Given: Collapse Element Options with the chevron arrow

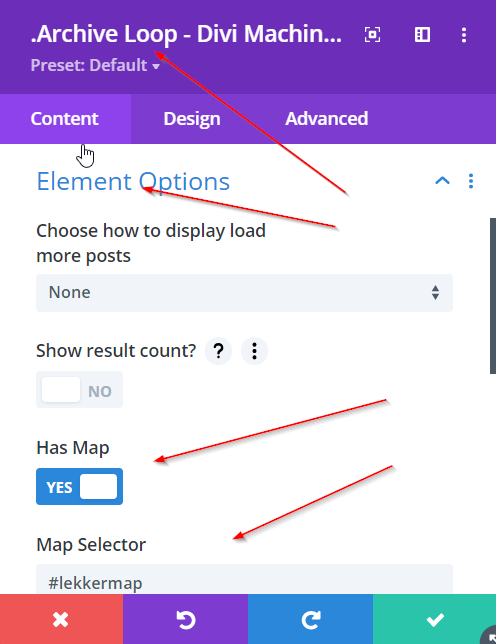Looking at the screenshot, I should (x=442, y=181).
